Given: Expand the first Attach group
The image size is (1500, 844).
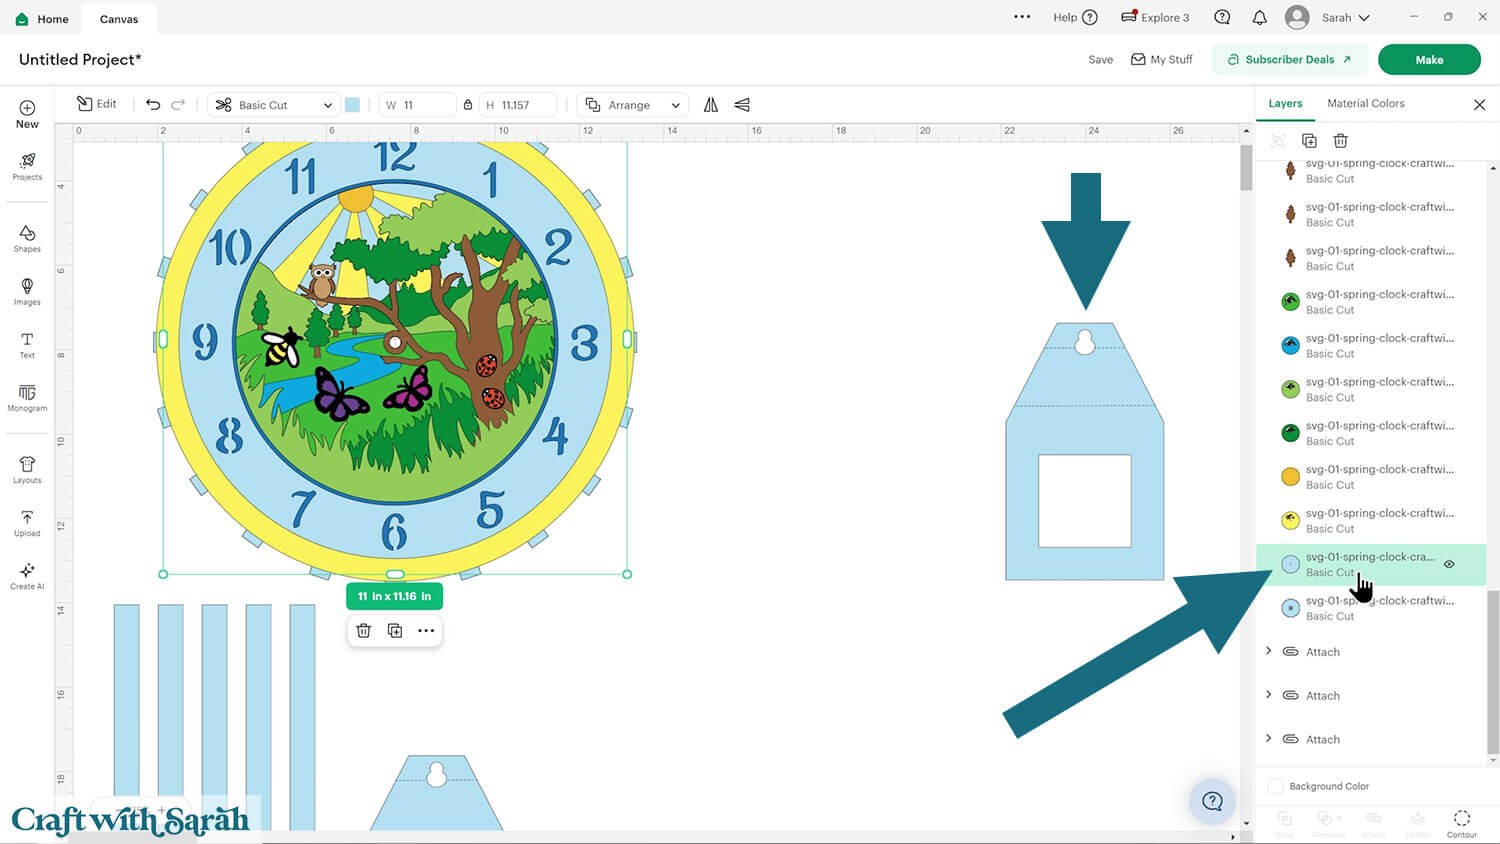Looking at the screenshot, I should point(1269,651).
